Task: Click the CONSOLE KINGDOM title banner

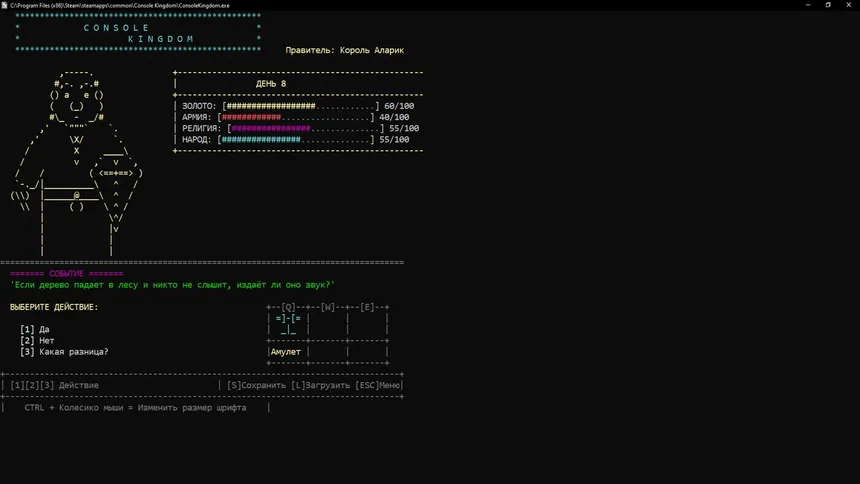Action: pos(138,33)
